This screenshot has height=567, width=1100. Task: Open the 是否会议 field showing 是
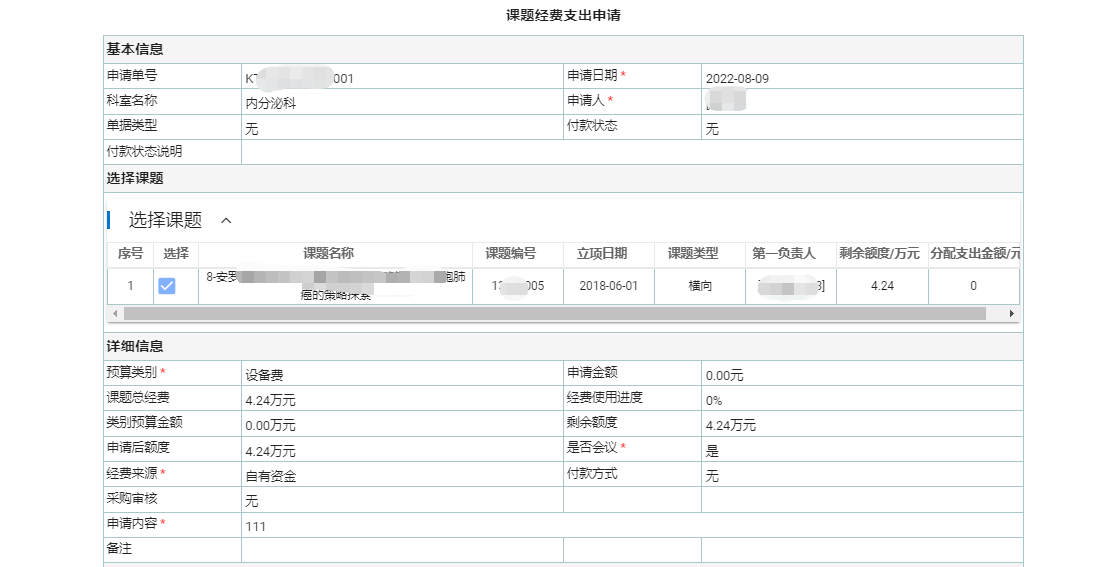860,451
